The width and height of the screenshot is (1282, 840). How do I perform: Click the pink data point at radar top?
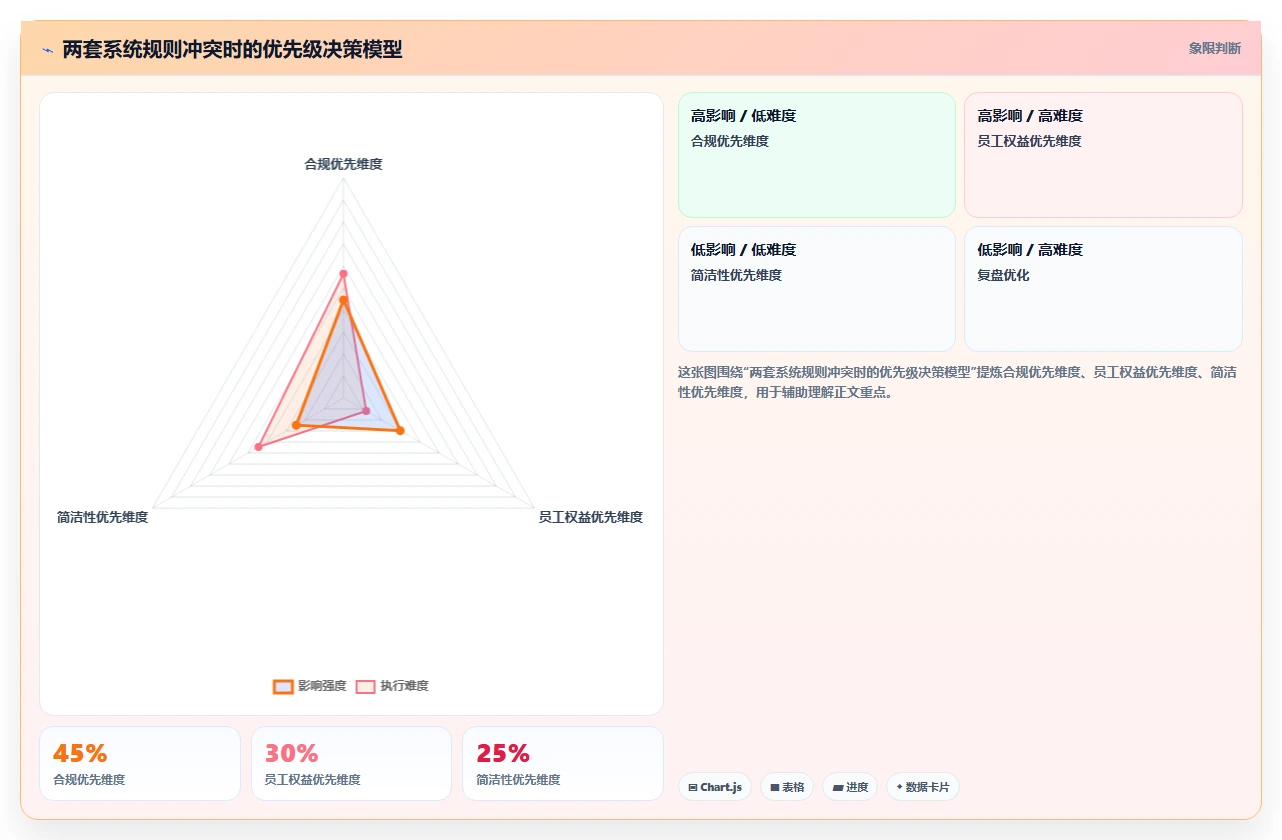[x=343, y=274]
